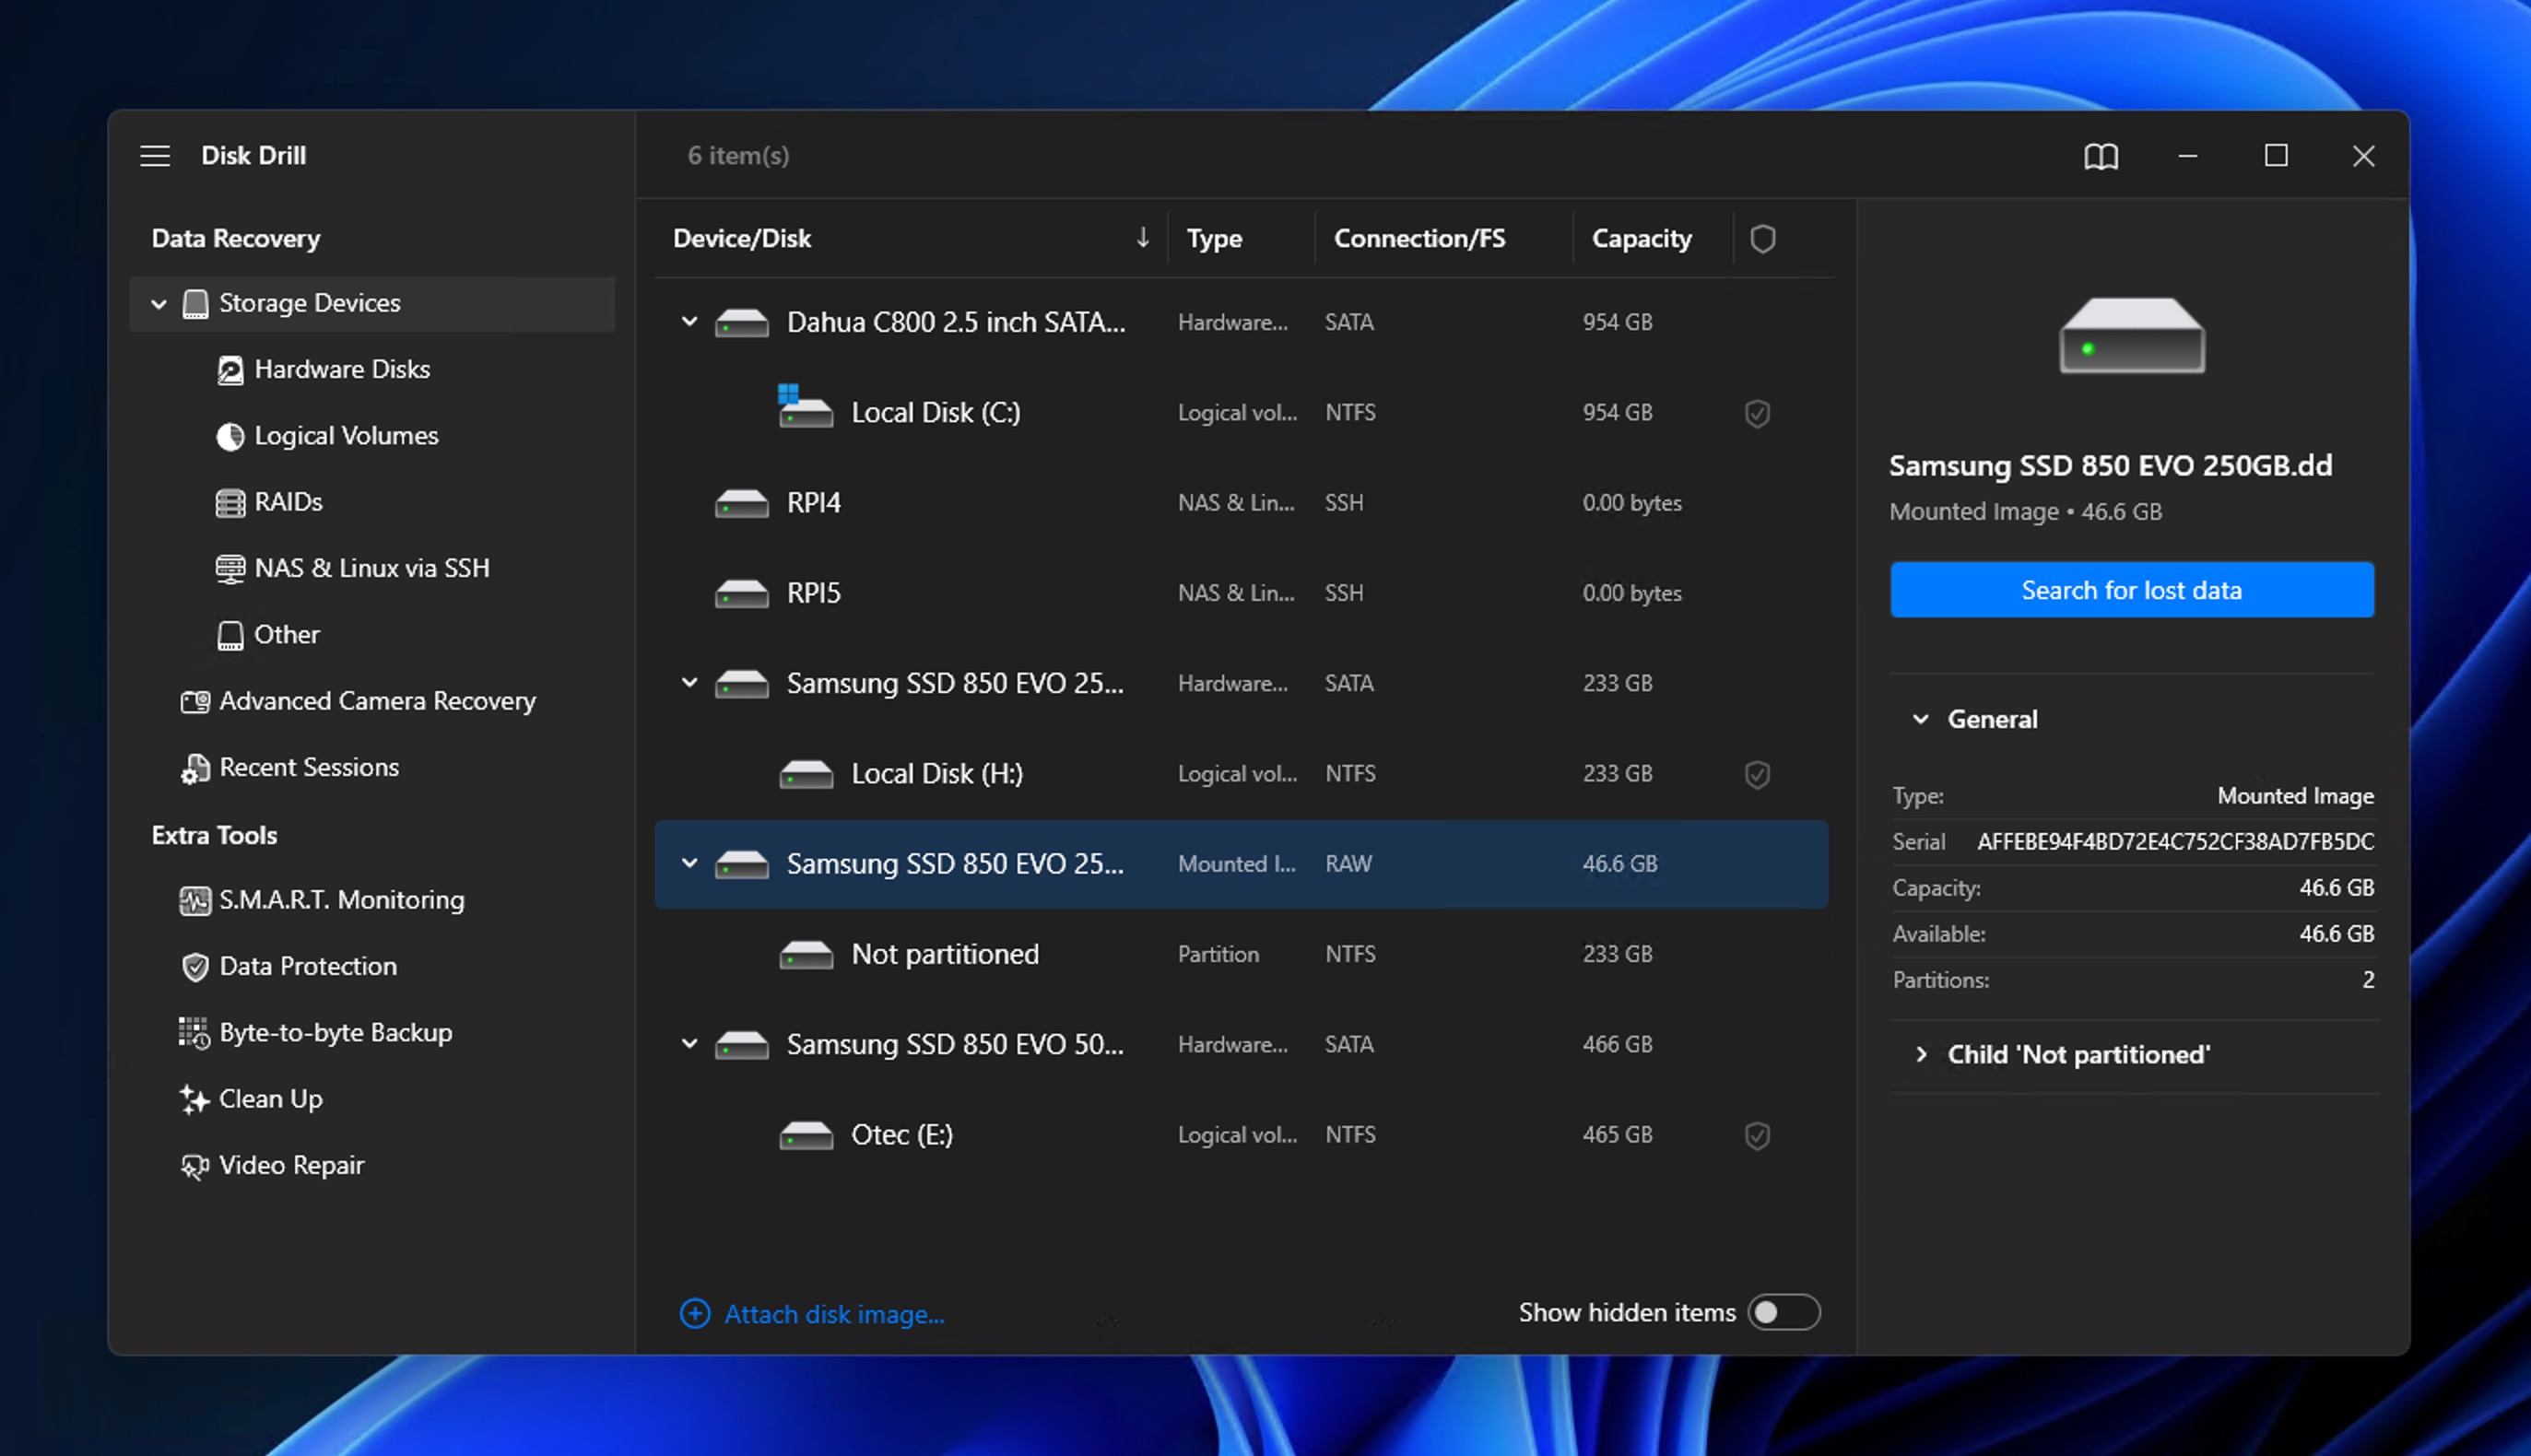2531x1456 pixels.
Task: Select the RPI5 row
Action: (x=1241, y=593)
